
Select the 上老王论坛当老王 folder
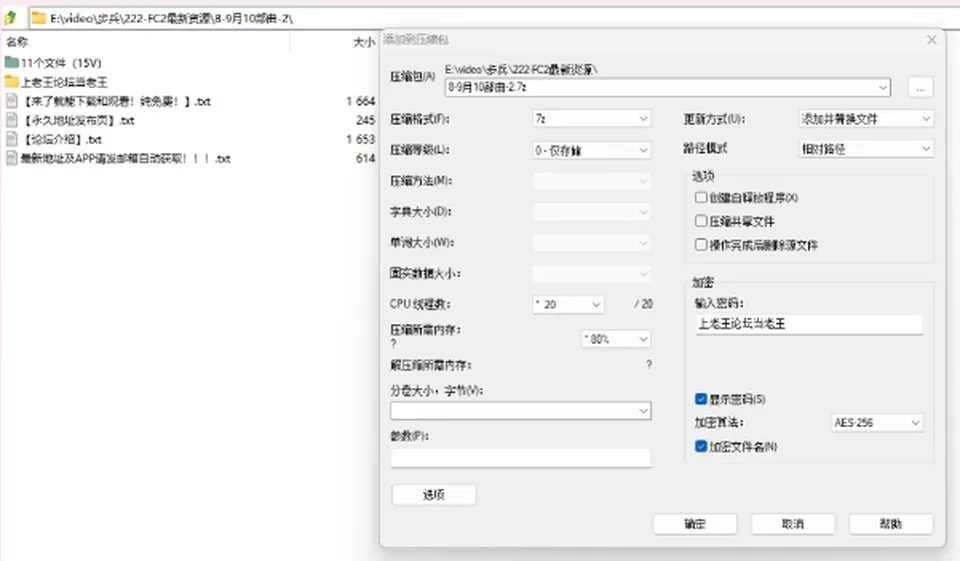[56, 81]
